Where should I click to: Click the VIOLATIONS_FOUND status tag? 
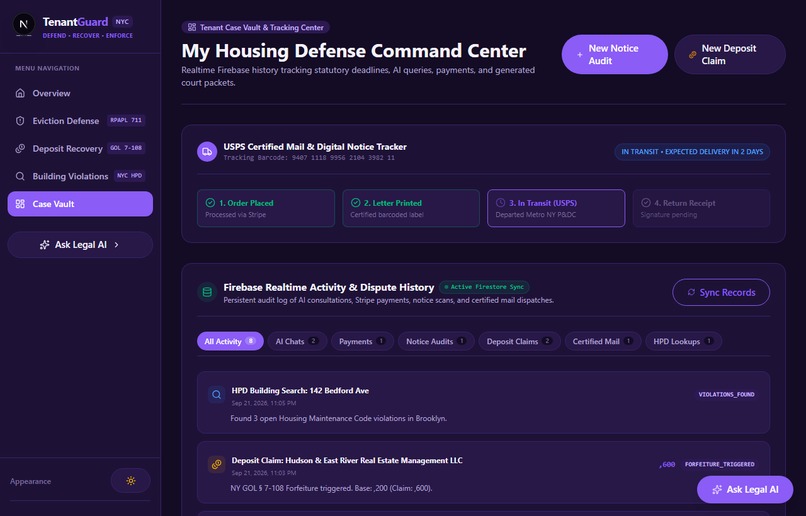[726, 395]
